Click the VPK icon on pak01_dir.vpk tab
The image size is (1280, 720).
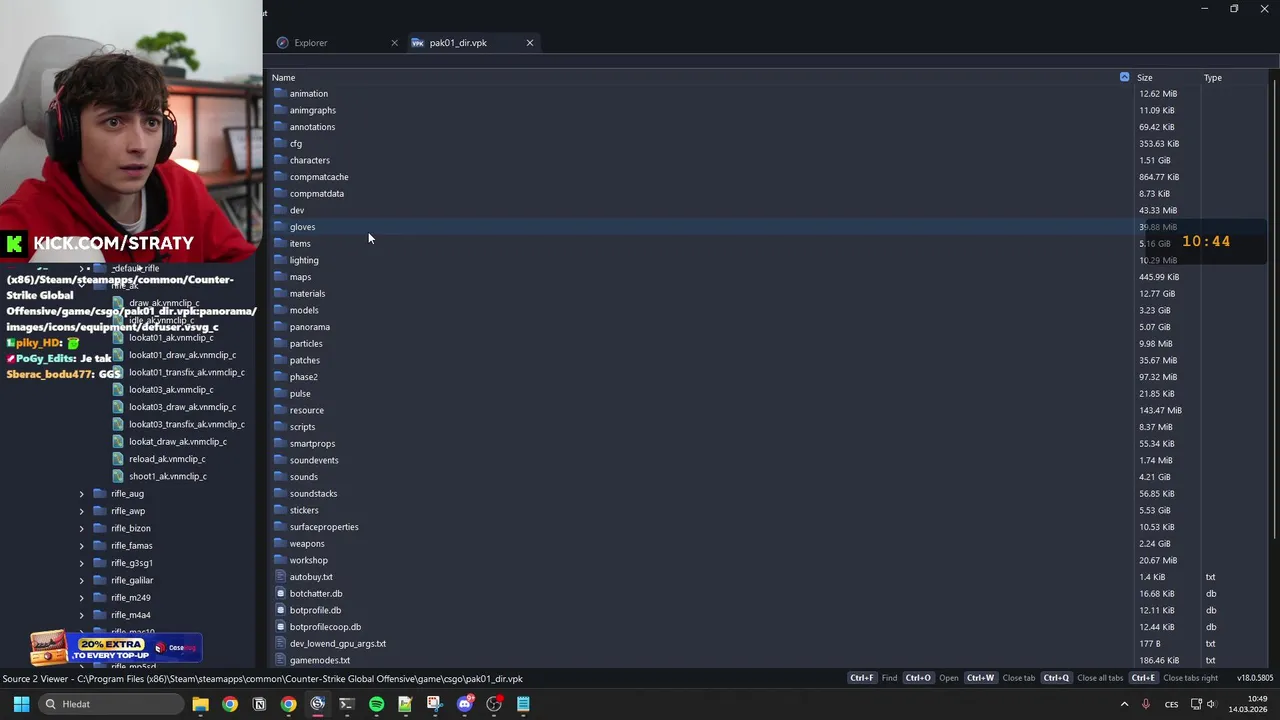coord(418,43)
